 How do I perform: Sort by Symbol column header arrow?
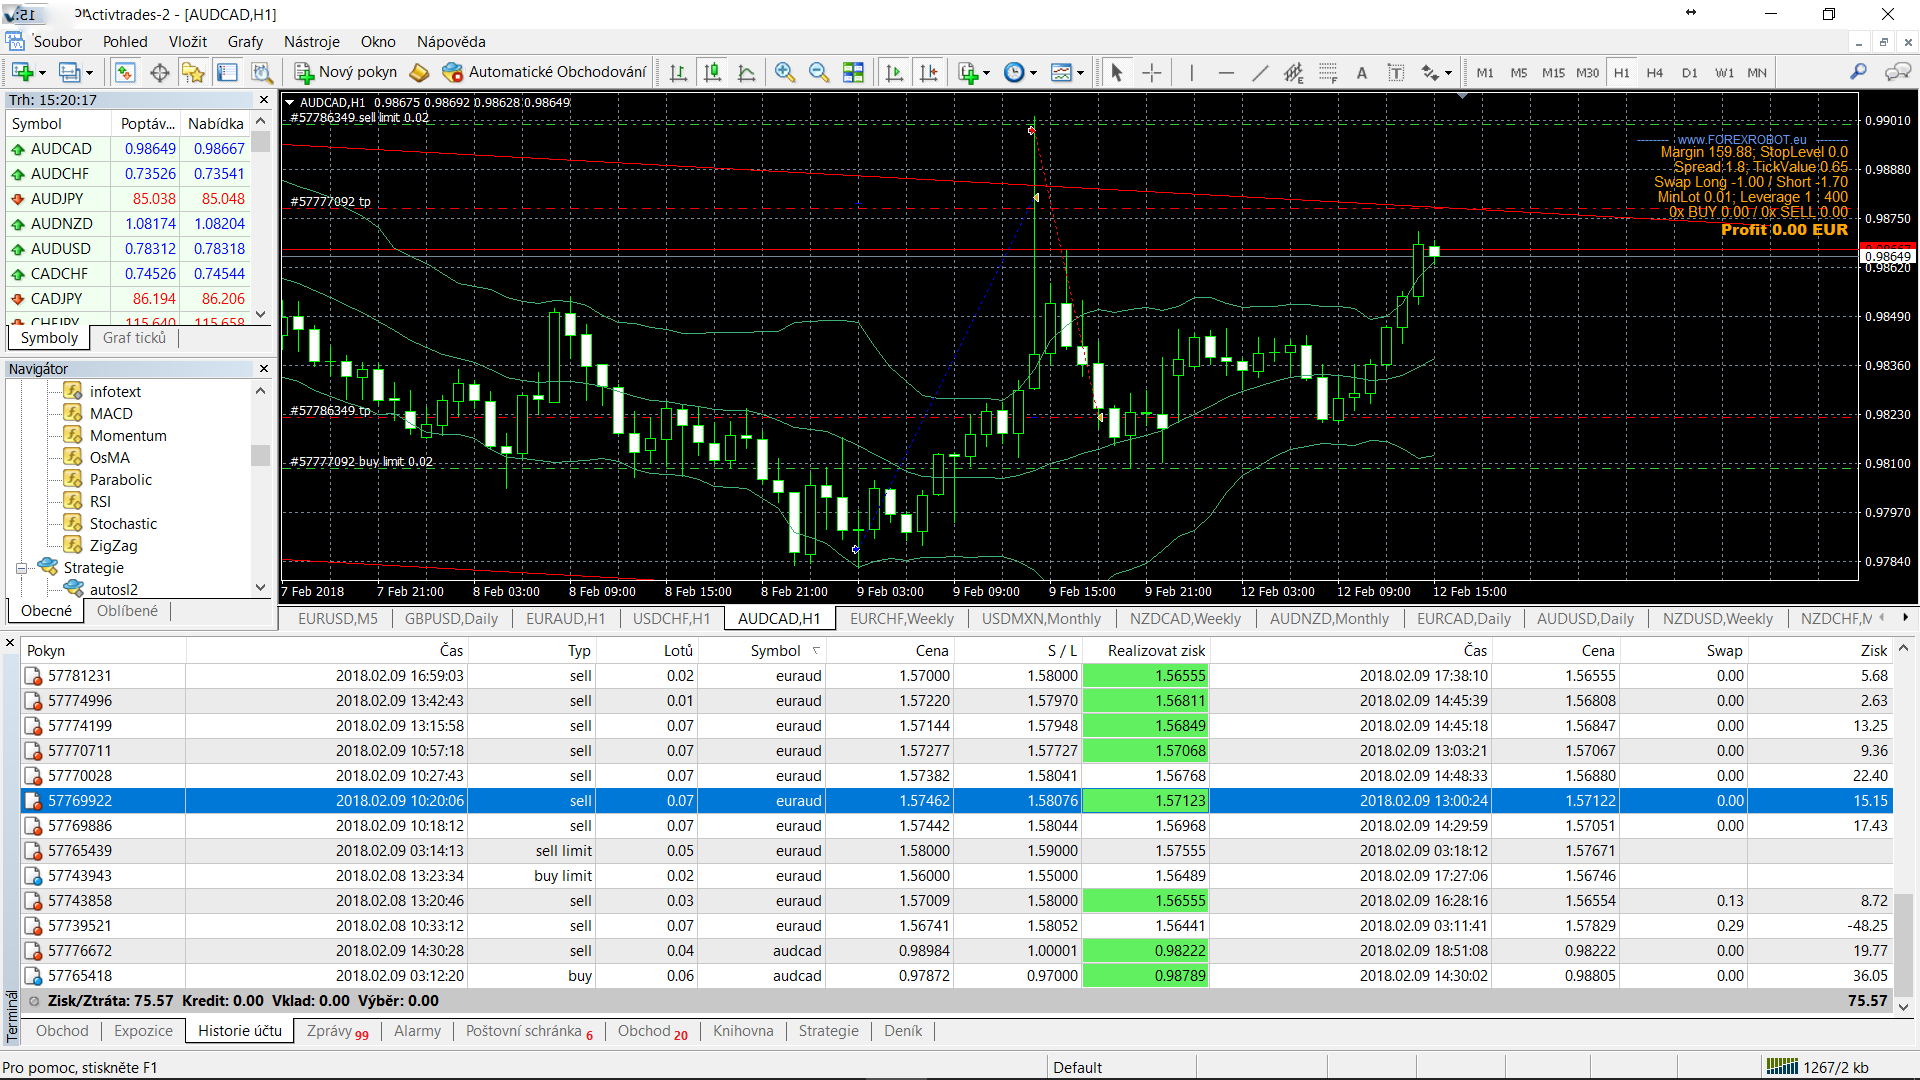[x=816, y=650]
